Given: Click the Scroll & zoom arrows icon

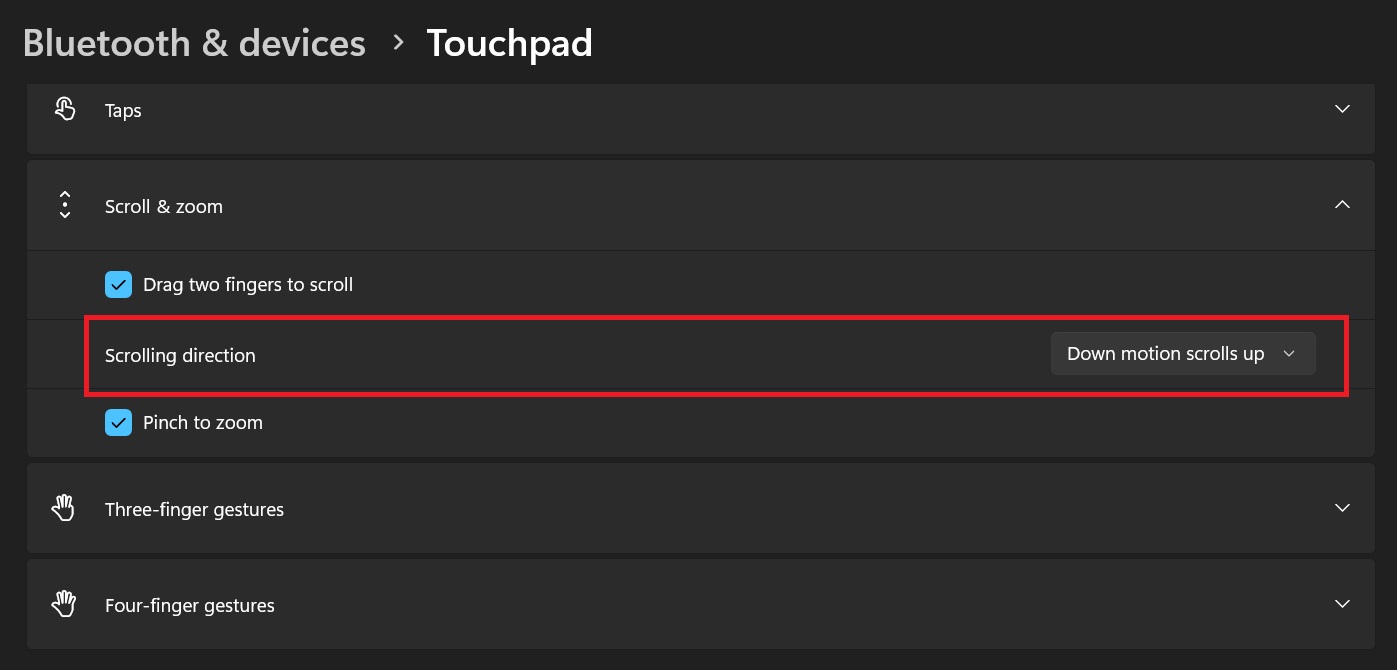Looking at the screenshot, I should pos(65,205).
